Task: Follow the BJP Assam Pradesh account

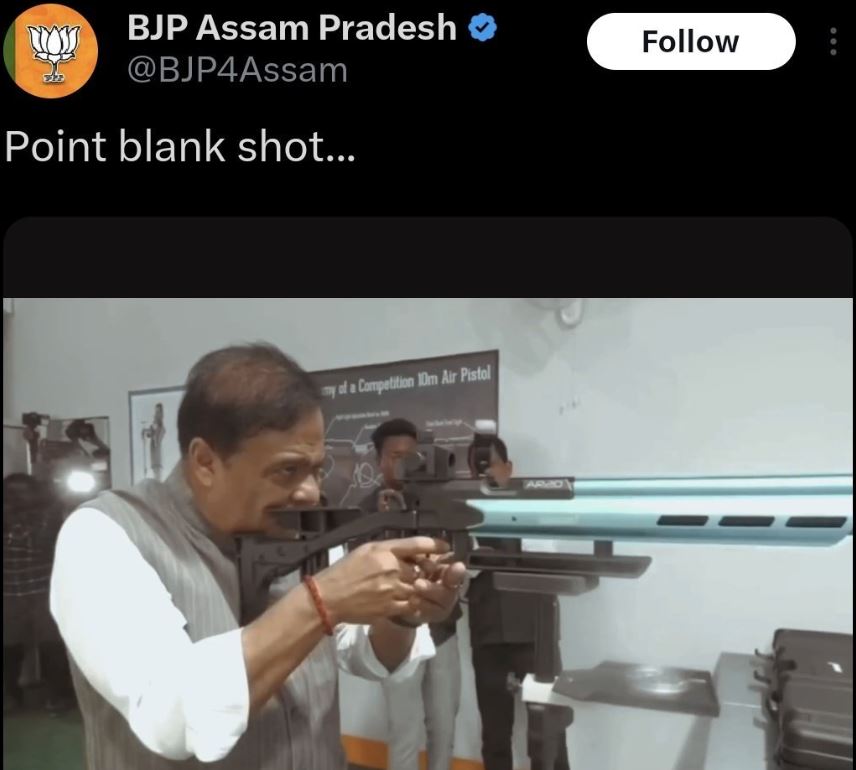Action: 691,42
